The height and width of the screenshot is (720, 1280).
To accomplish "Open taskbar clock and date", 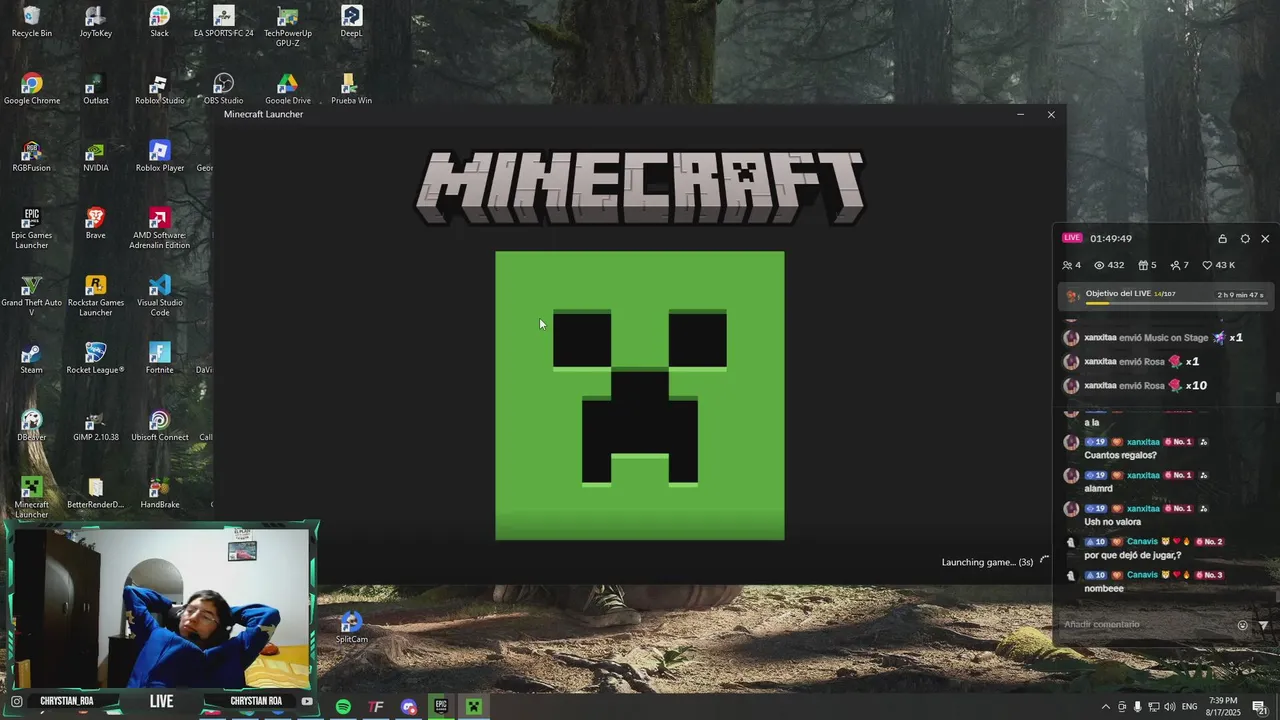I will pos(1223,706).
